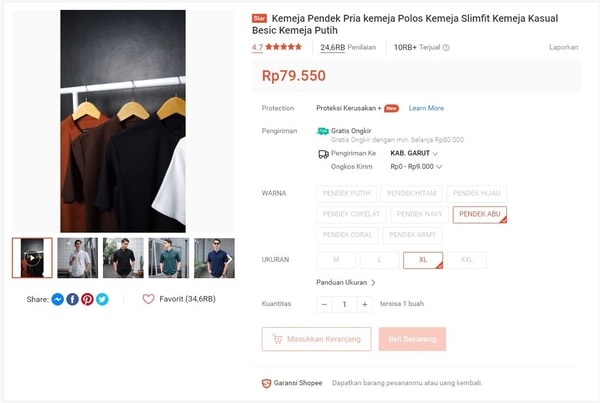Share product on Twitter
600x403 pixels.
102,299
